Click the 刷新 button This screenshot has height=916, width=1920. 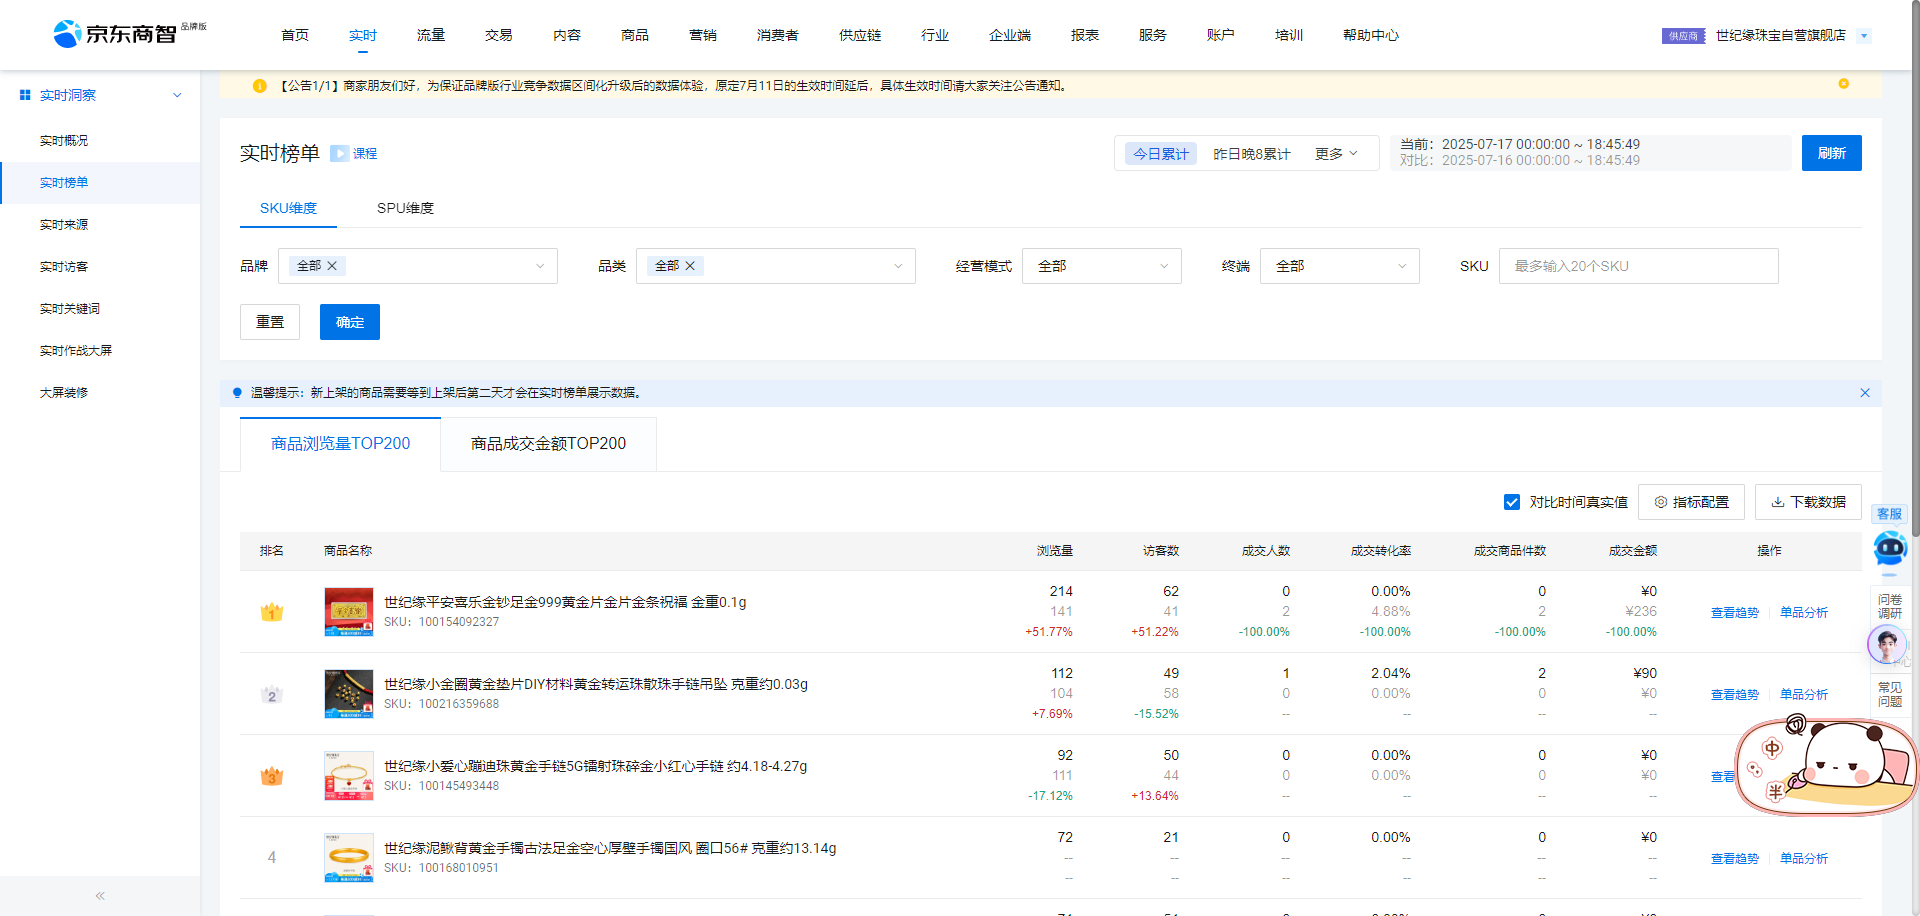[1831, 153]
